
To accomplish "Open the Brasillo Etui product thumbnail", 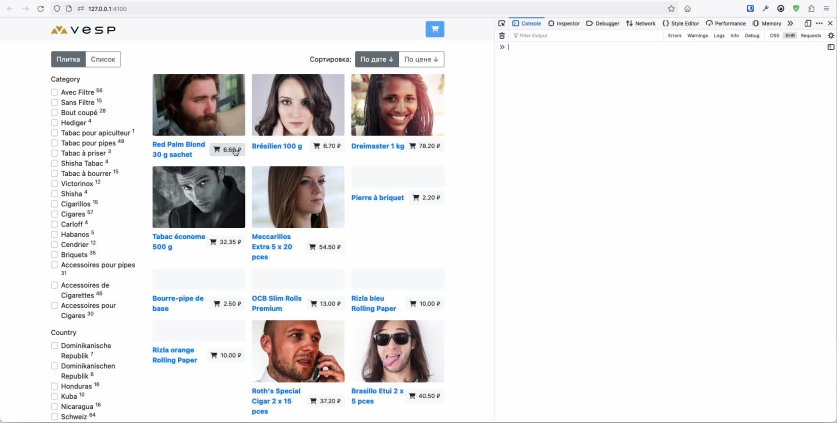I will (x=398, y=351).
